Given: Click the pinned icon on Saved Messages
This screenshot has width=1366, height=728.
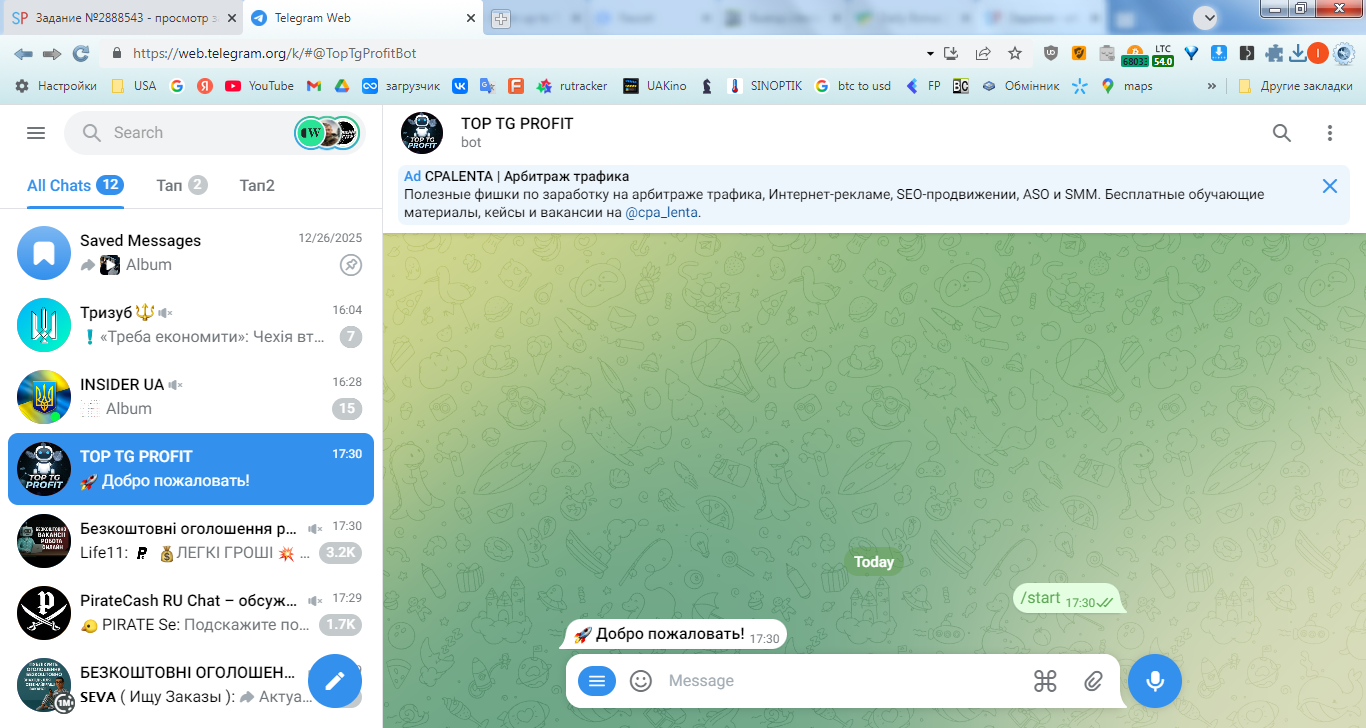Looking at the screenshot, I should (x=350, y=265).
